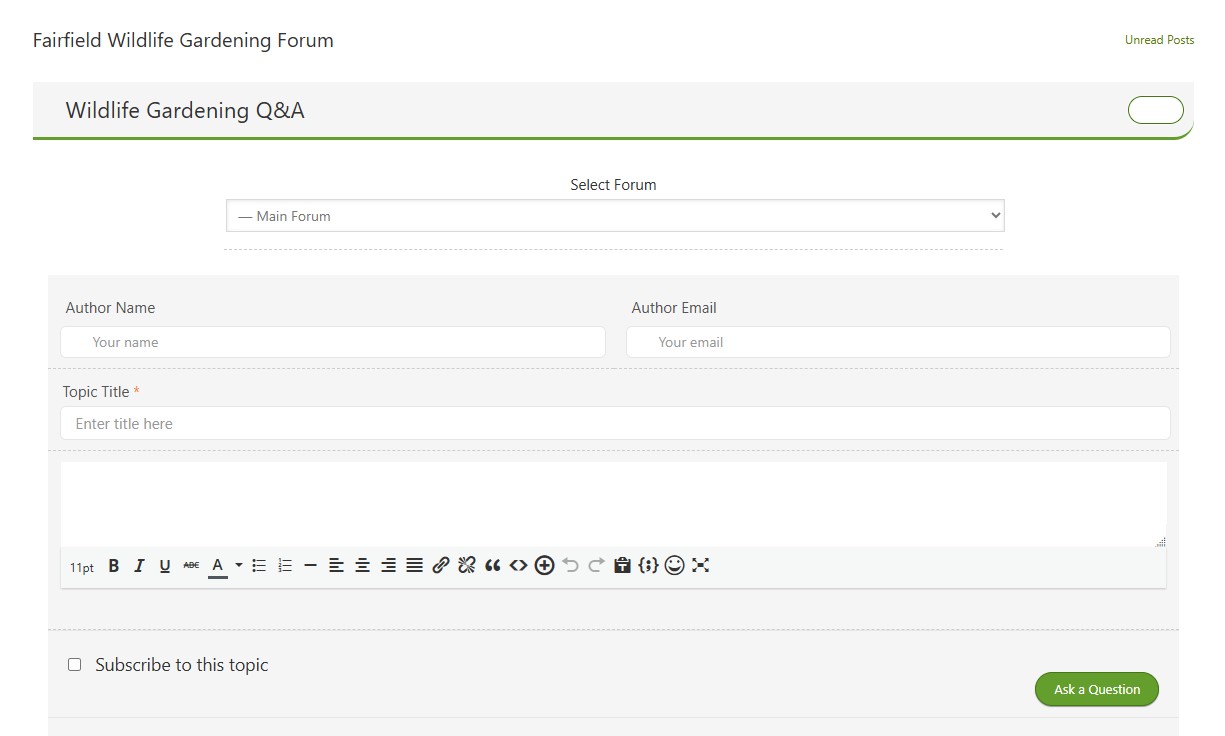Insert a link with the chain icon
The width and height of the screenshot is (1225, 736).
click(x=441, y=566)
